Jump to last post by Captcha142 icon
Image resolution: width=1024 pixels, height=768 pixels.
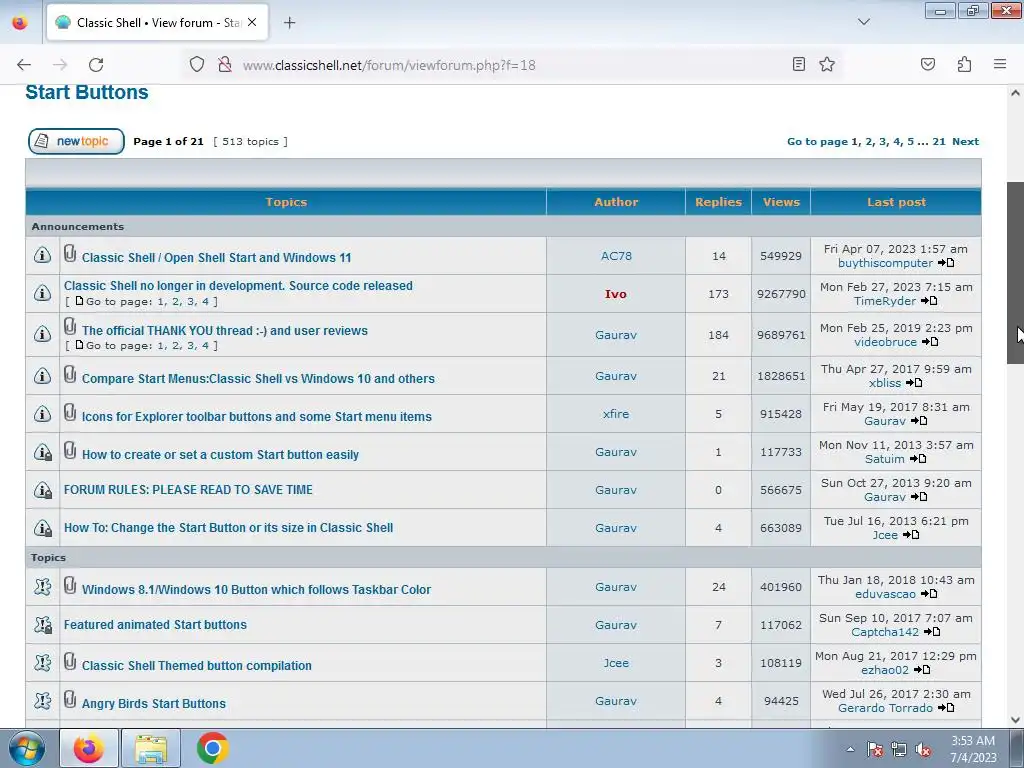932,632
